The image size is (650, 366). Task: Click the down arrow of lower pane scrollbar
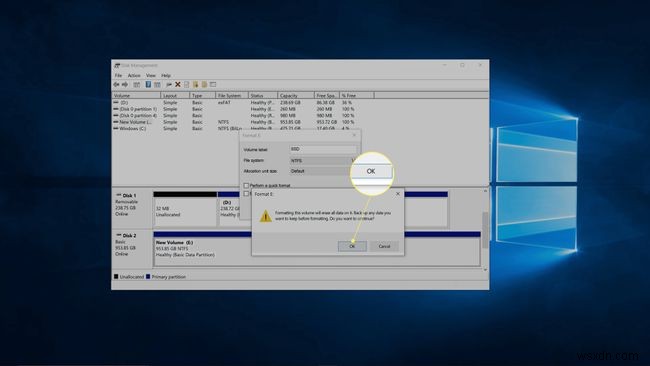click(x=485, y=269)
